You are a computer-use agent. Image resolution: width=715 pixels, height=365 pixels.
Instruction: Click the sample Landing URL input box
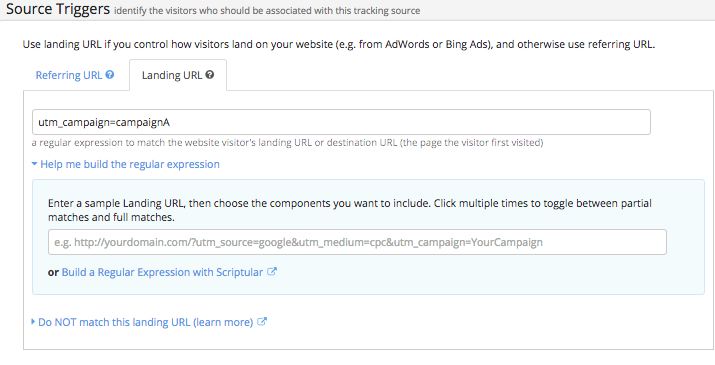(357, 242)
